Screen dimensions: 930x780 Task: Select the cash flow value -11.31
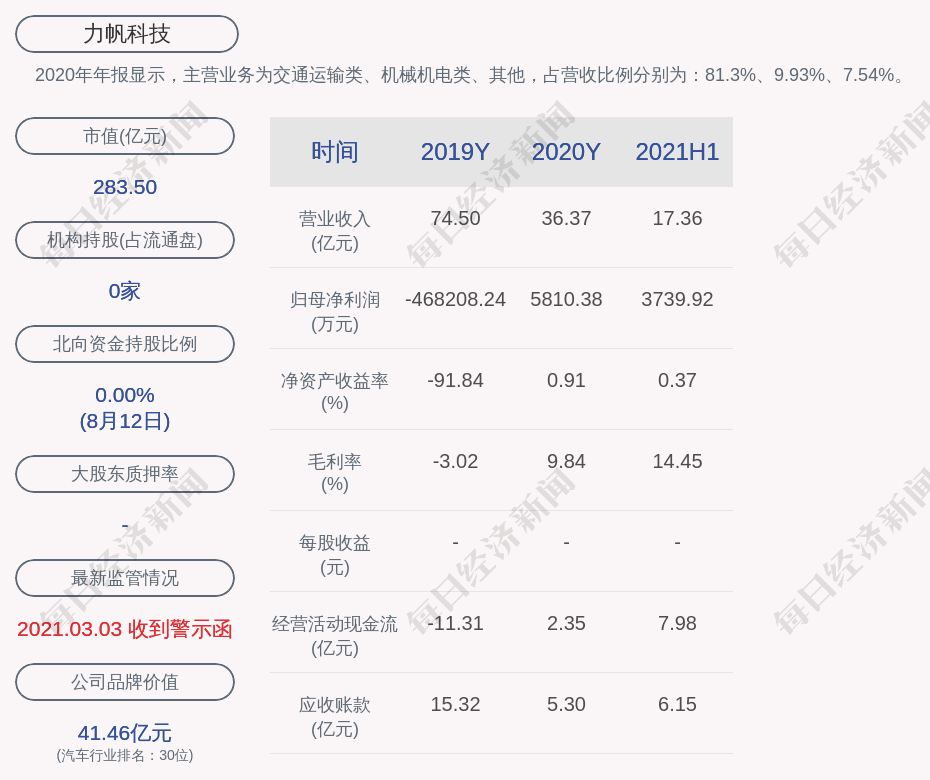click(456, 623)
